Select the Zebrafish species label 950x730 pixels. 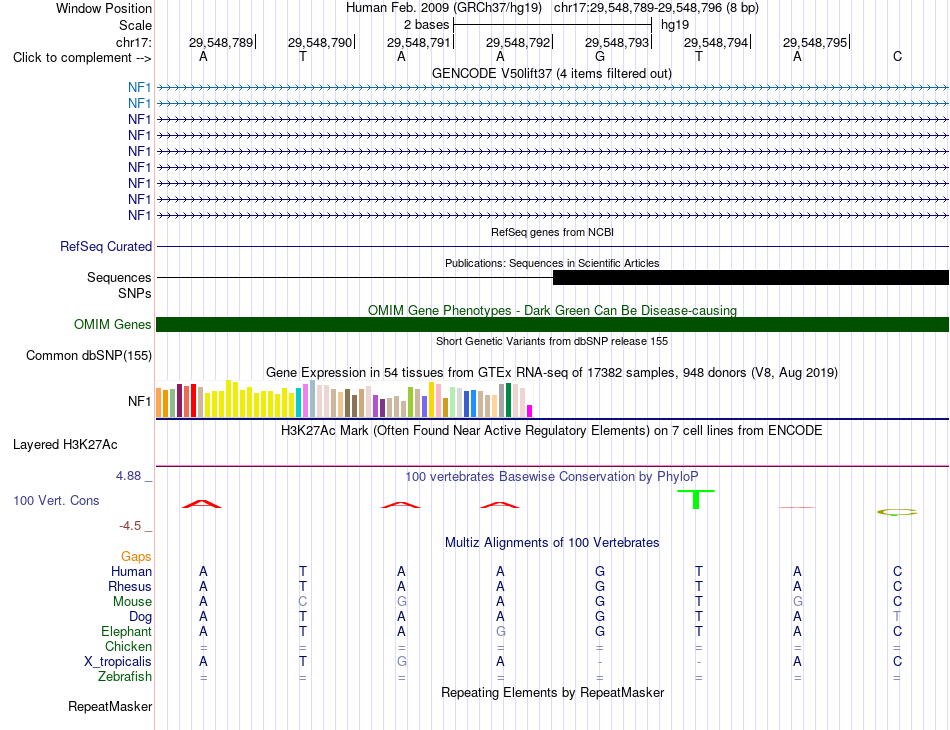coord(125,677)
